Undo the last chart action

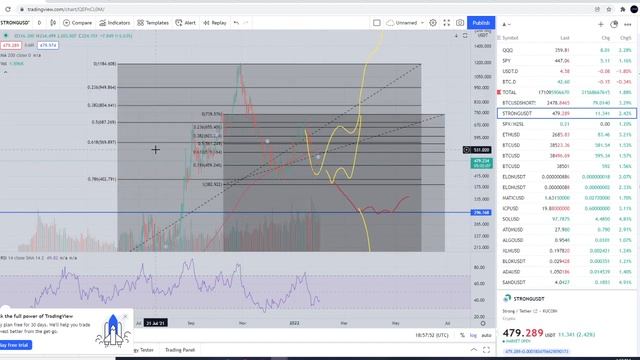[x=236, y=23]
